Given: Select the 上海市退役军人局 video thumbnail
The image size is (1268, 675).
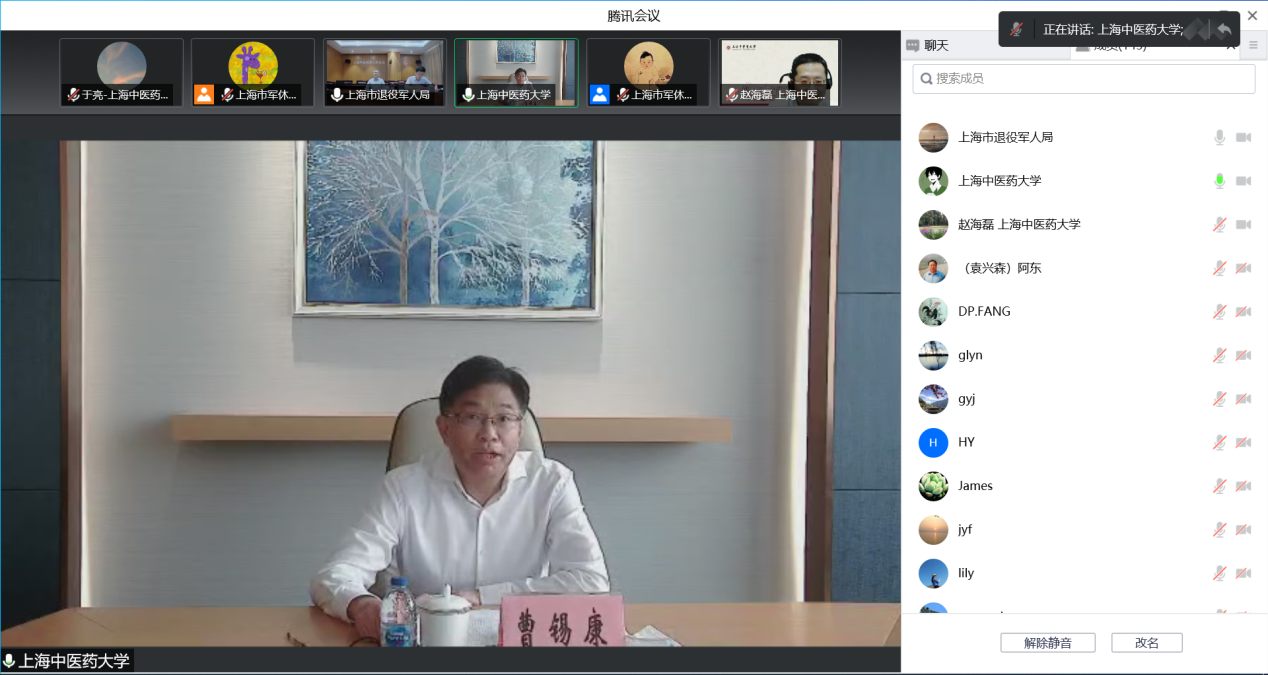Looking at the screenshot, I should (x=385, y=72).
